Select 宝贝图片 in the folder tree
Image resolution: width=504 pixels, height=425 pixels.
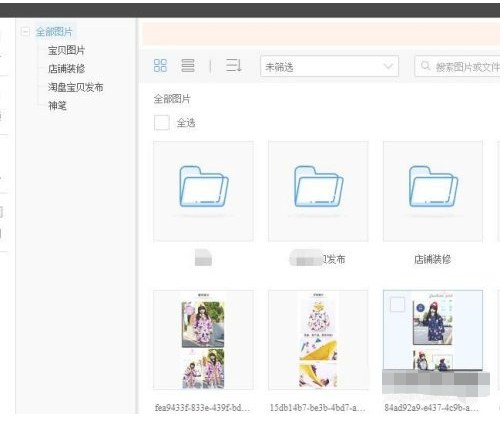pos(66,50)
